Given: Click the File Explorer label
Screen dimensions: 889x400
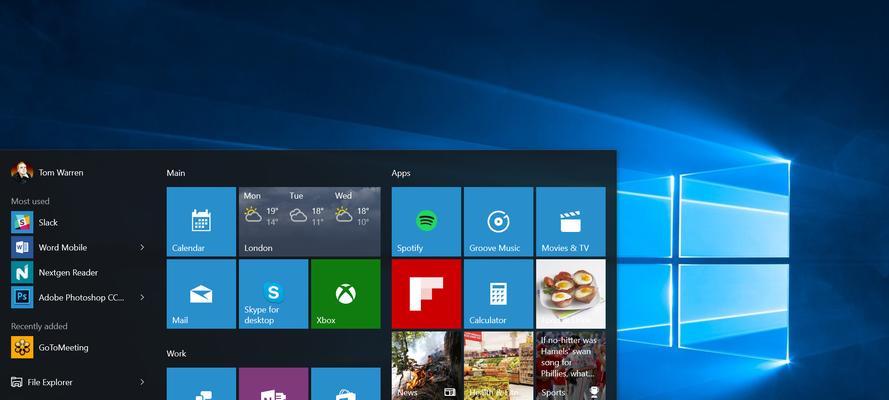Looking at the screenshot, I should pyautogui.click(x=50, y=382).
